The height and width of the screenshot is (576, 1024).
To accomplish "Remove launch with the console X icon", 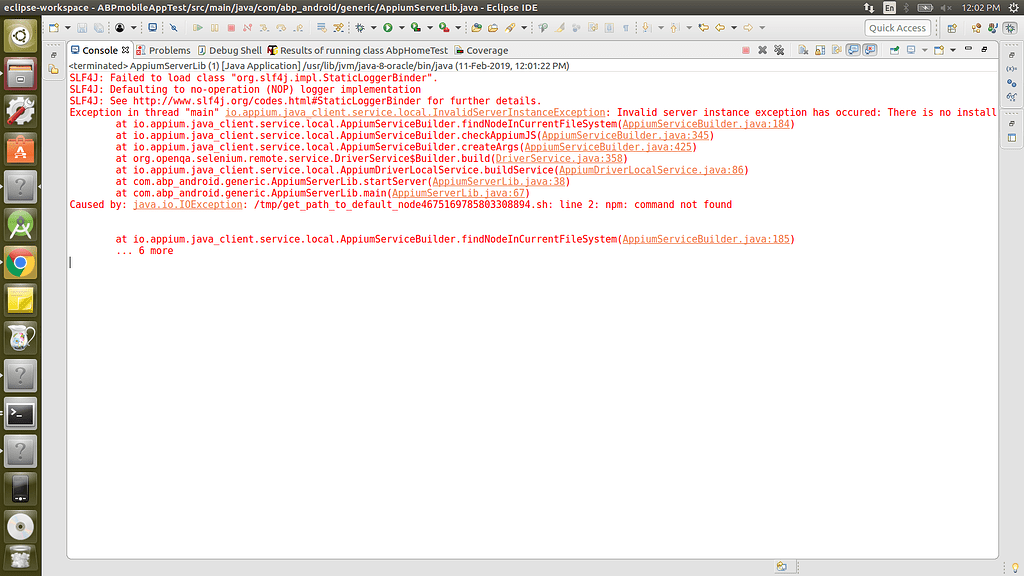I will [x=762, y=50].
